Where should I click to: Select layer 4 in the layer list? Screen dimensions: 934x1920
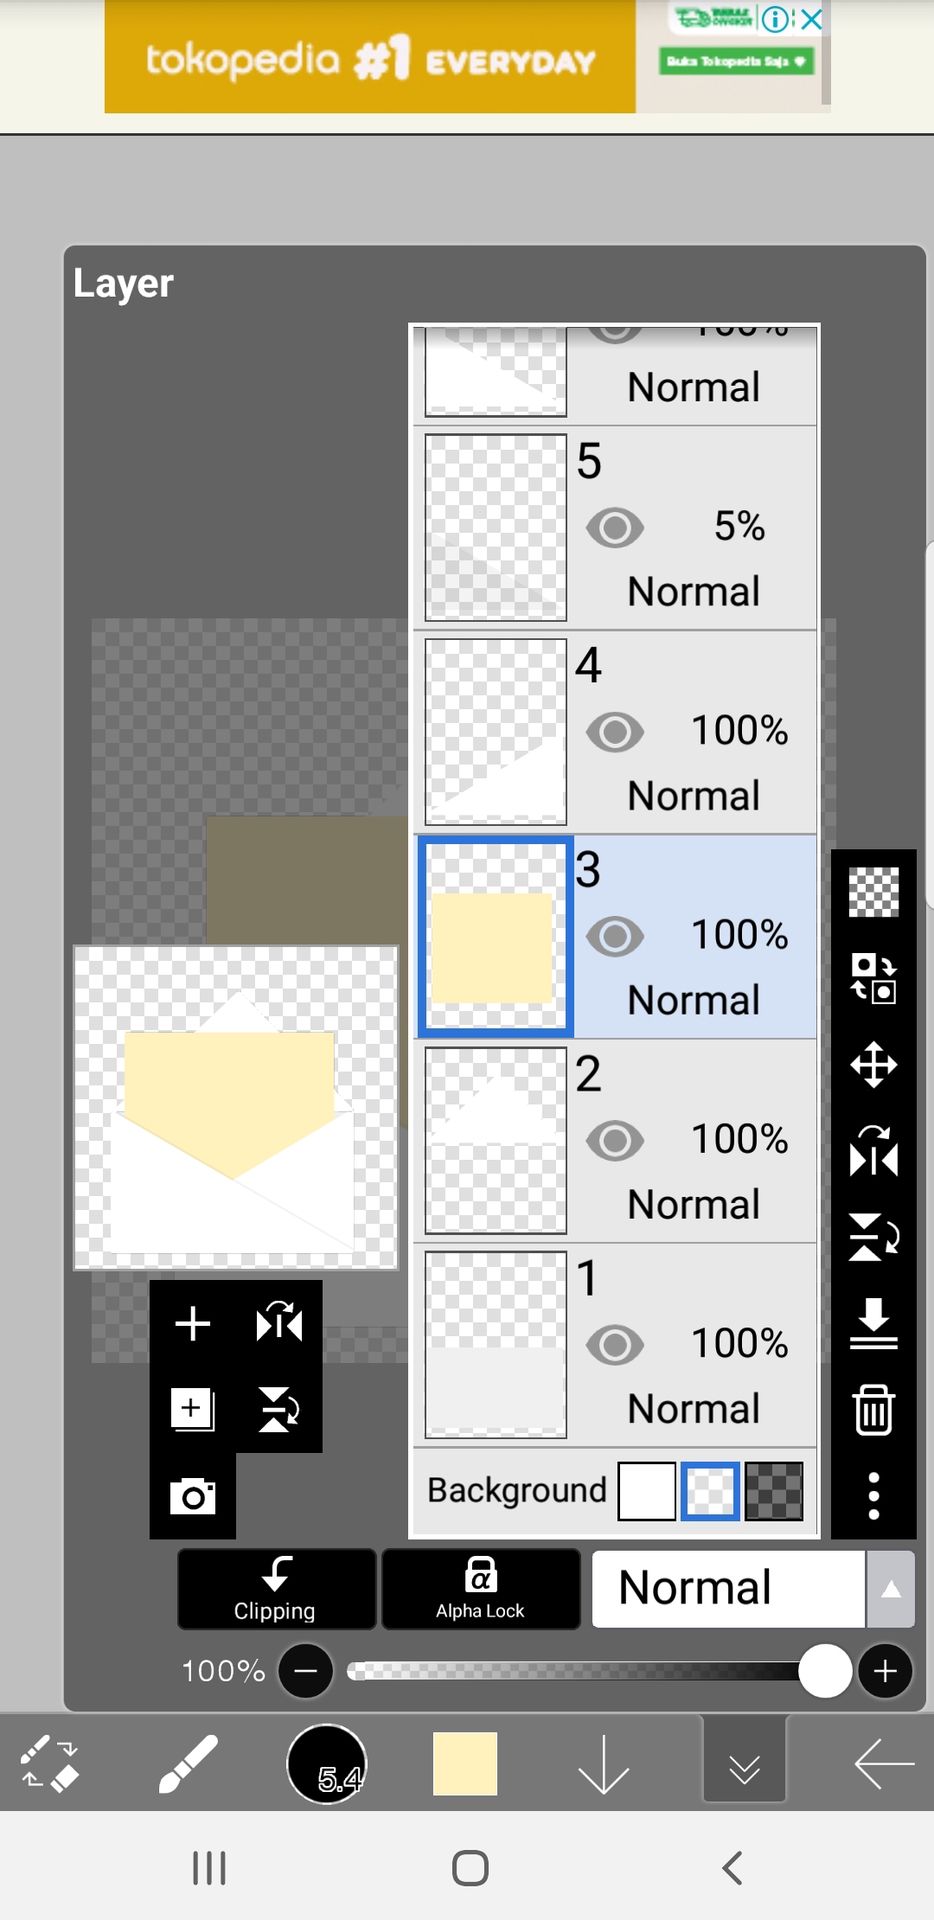pos(615,732)
